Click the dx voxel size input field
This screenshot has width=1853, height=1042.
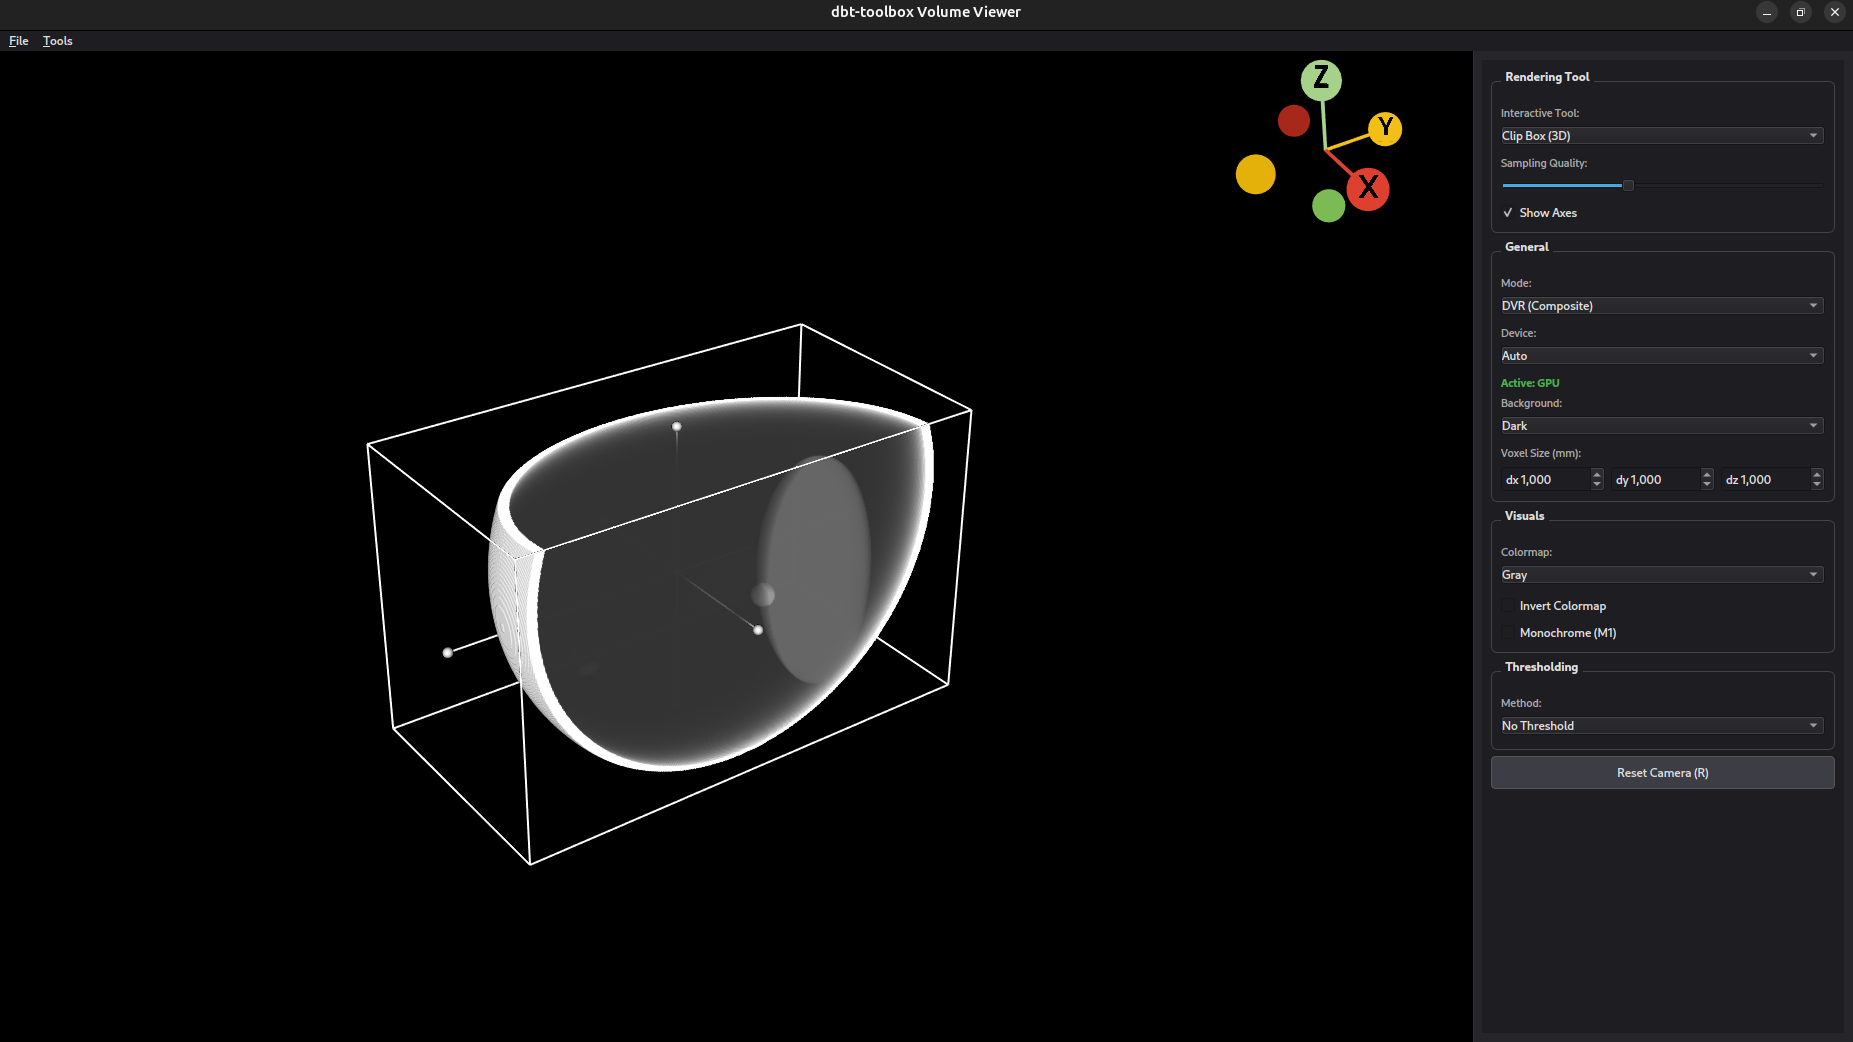tap(1545, 479)
